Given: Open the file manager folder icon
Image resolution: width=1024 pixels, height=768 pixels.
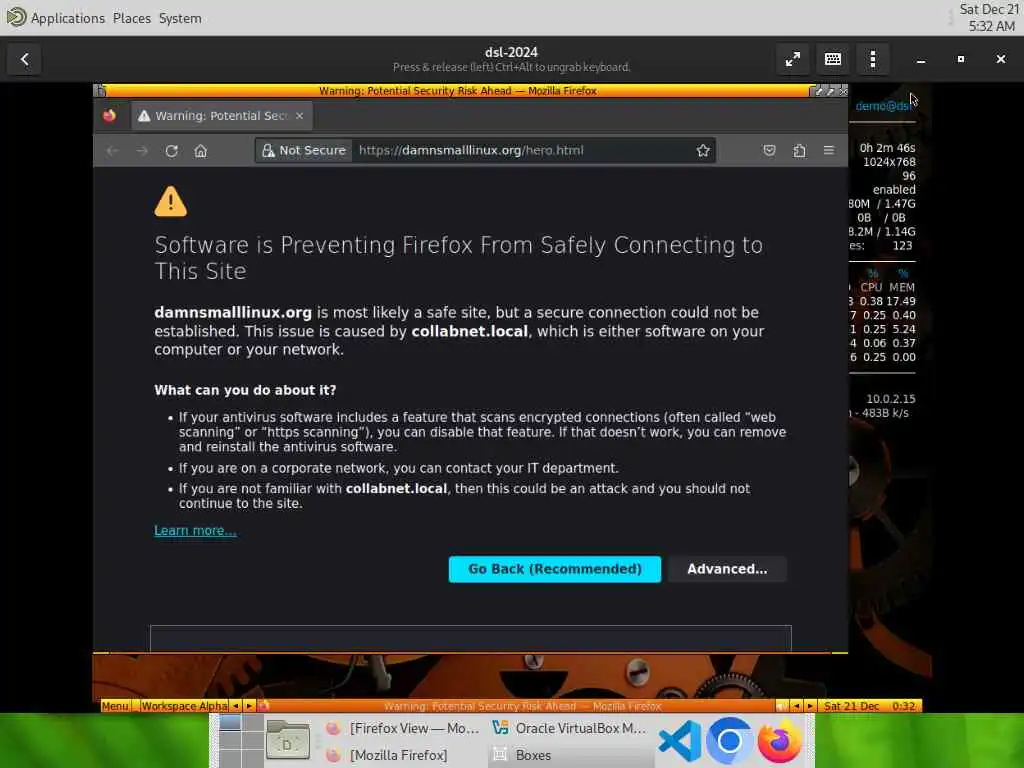Looking at the screenshot, I should pos(288,741).
